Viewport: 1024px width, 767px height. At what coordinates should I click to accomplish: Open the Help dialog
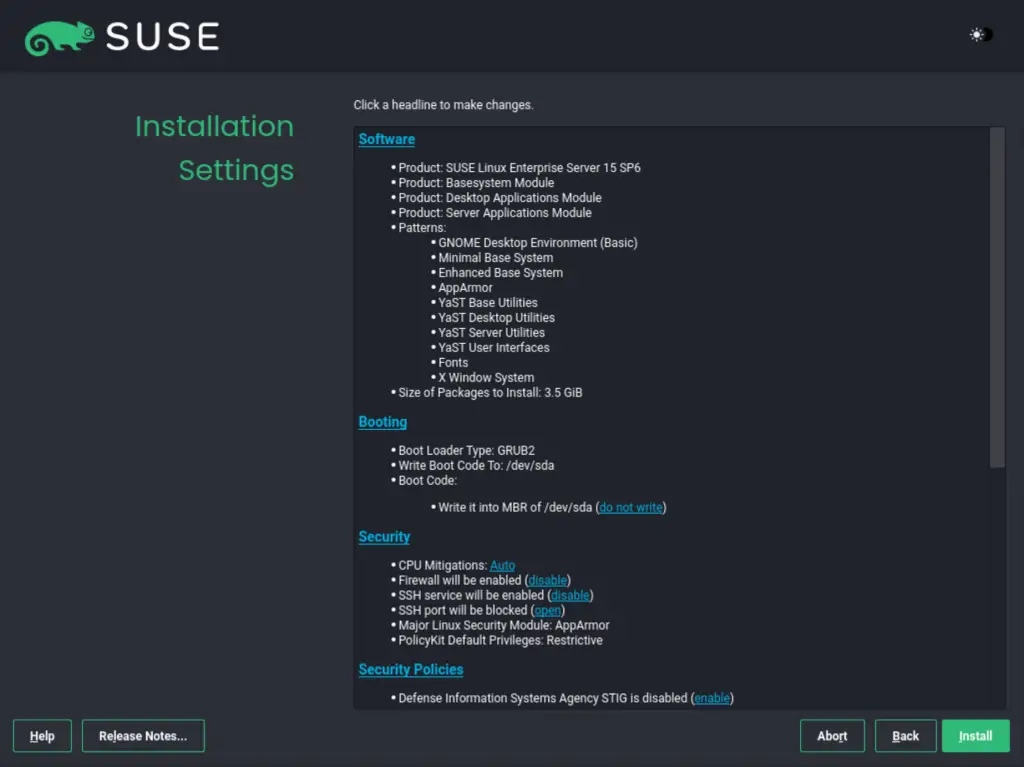point(41,735)
